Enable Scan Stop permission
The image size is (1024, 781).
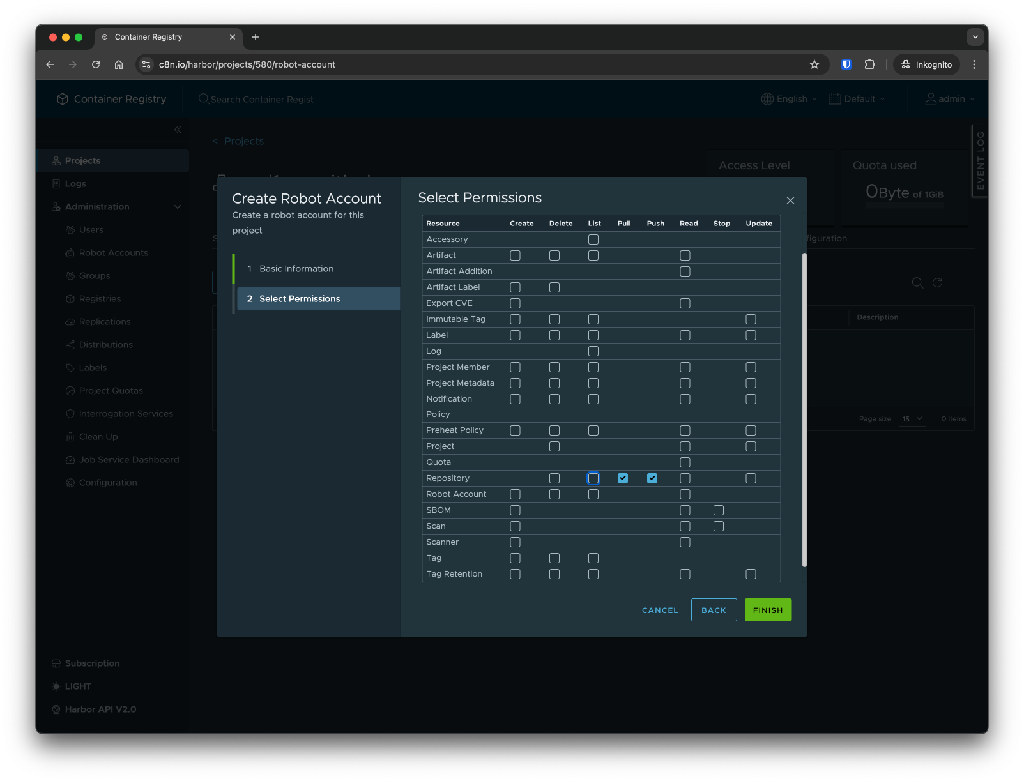click(718, 526)
